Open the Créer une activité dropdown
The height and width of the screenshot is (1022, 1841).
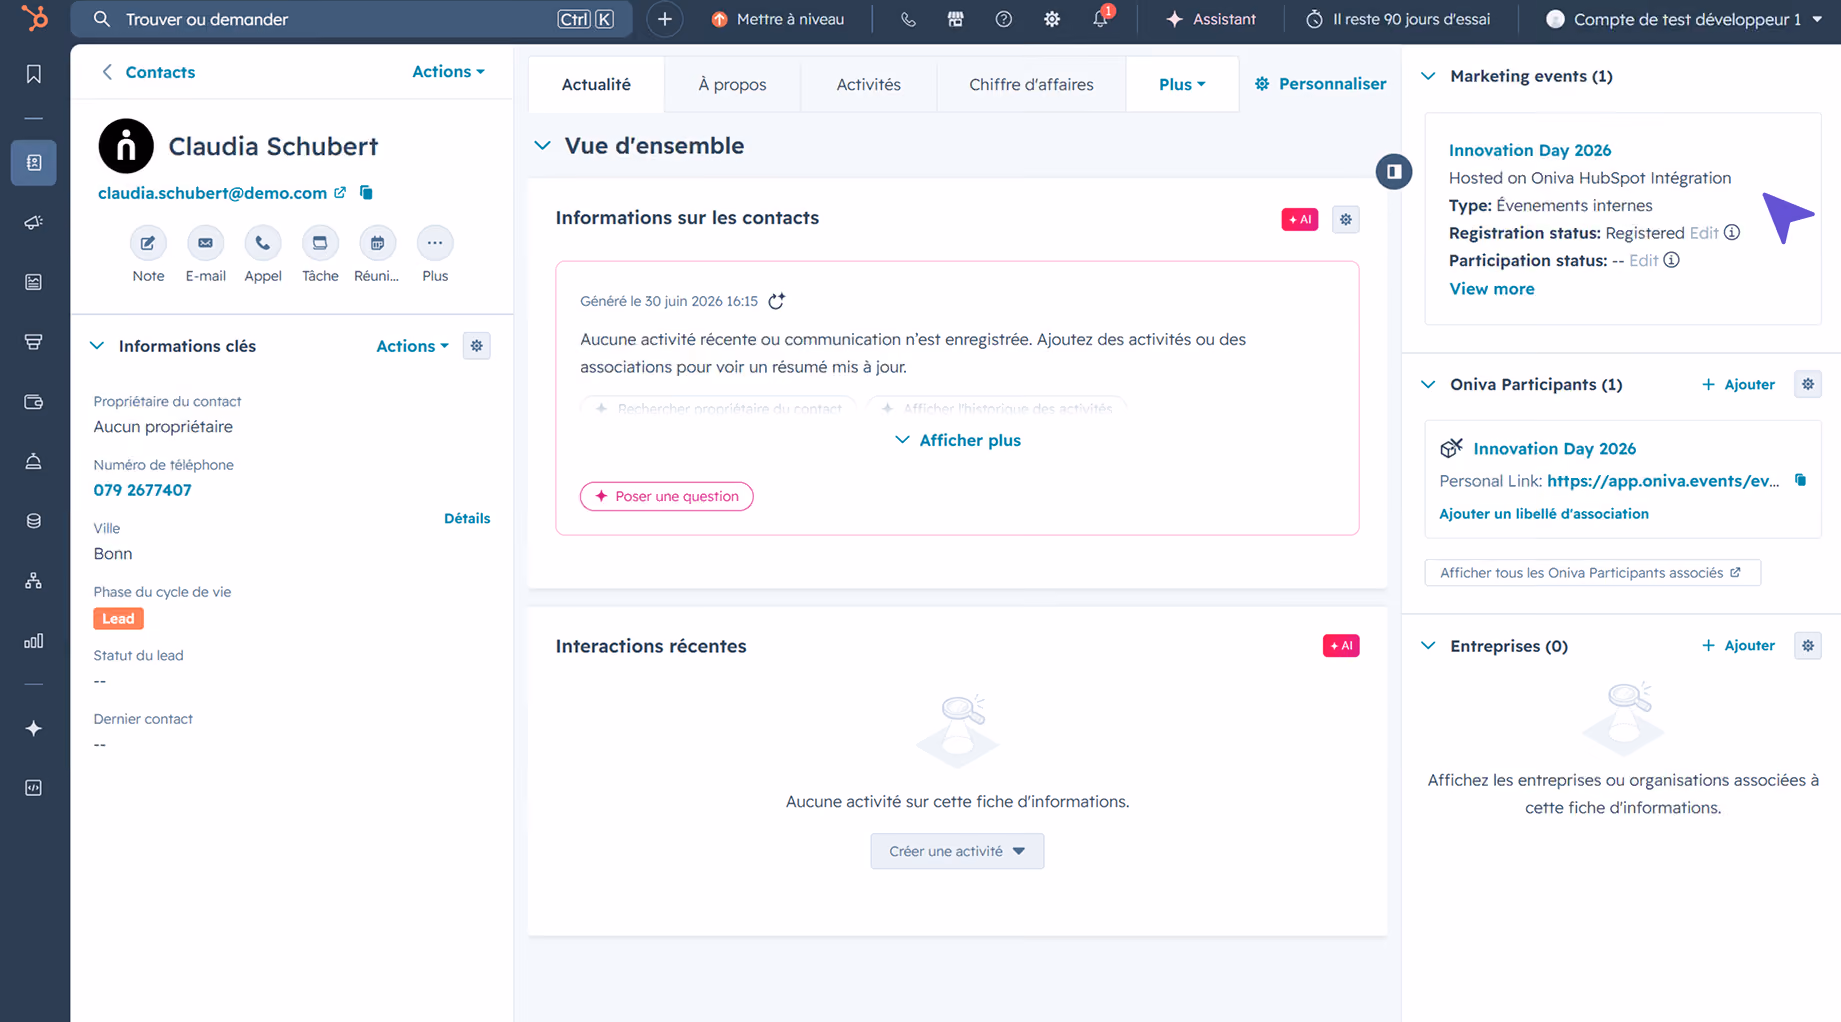coord(957,851)
